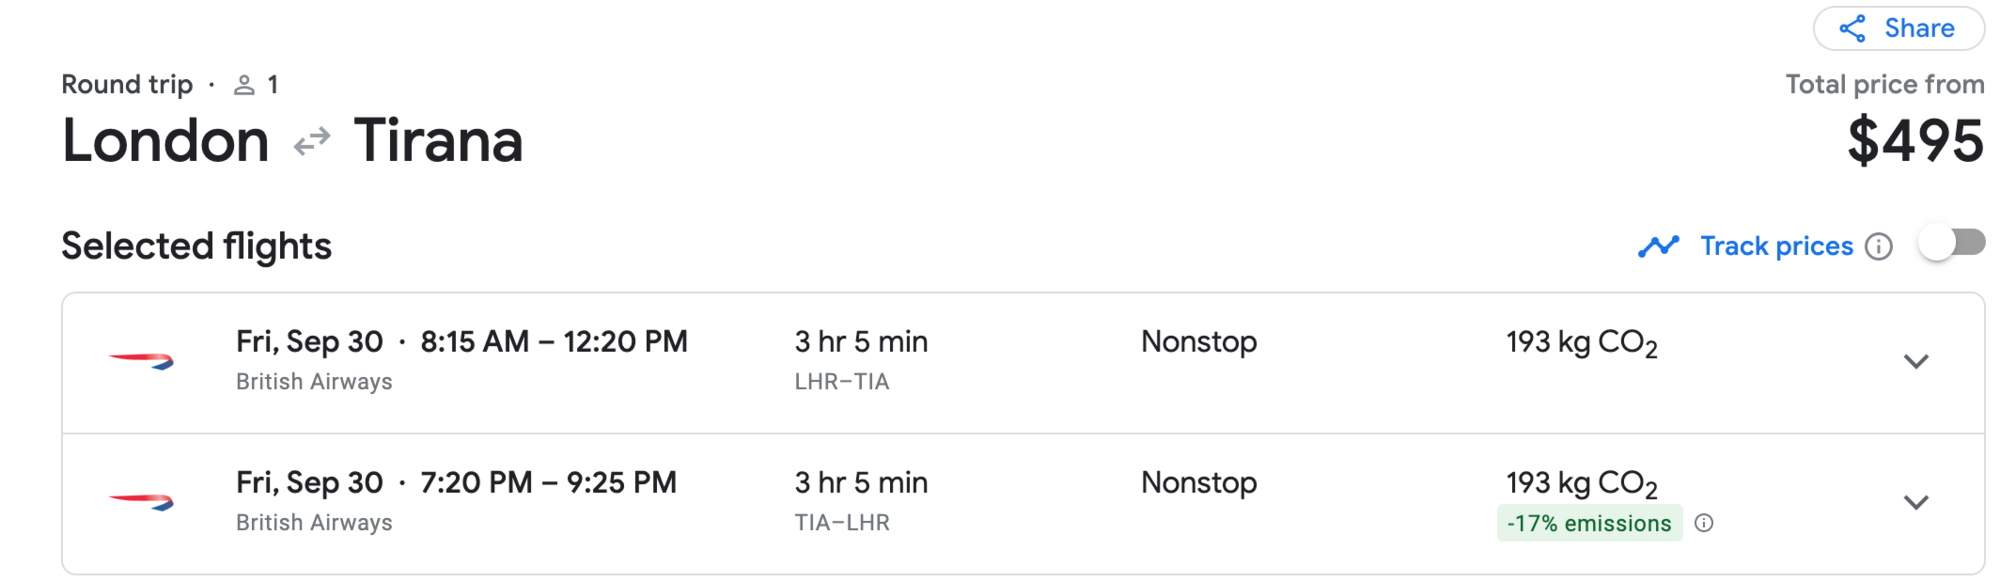
Task: Click the Track prices trend graph icon
Action: click(1658, 246)
